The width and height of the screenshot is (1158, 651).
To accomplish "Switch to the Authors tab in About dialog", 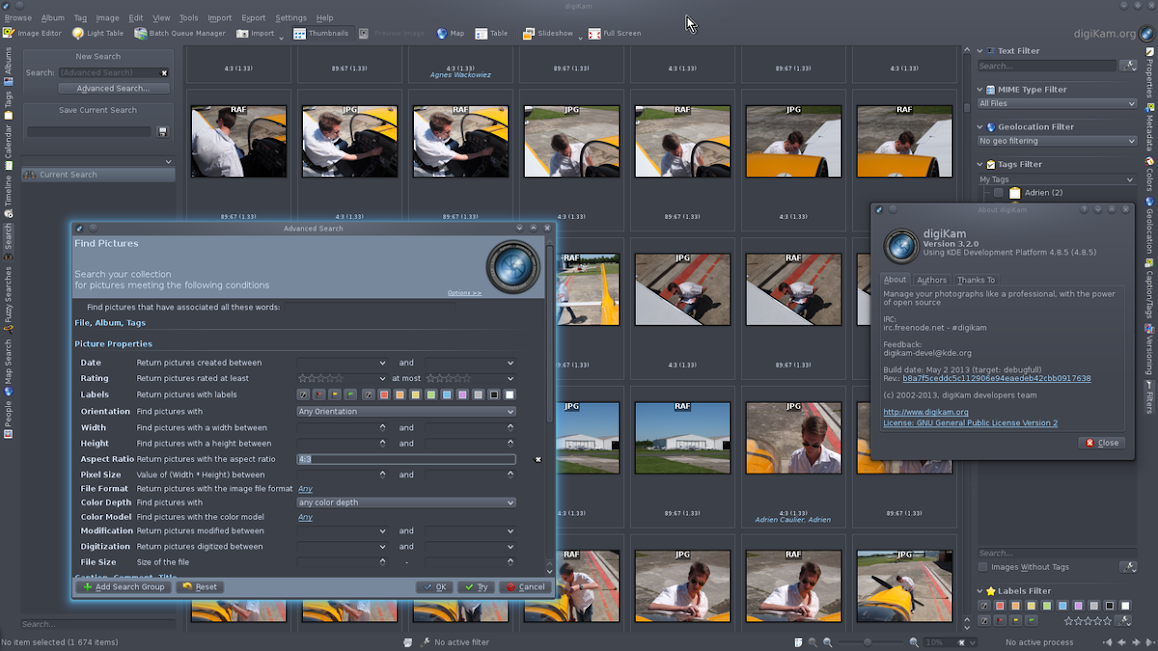I will pyautogui.click(x=931, y=280).
